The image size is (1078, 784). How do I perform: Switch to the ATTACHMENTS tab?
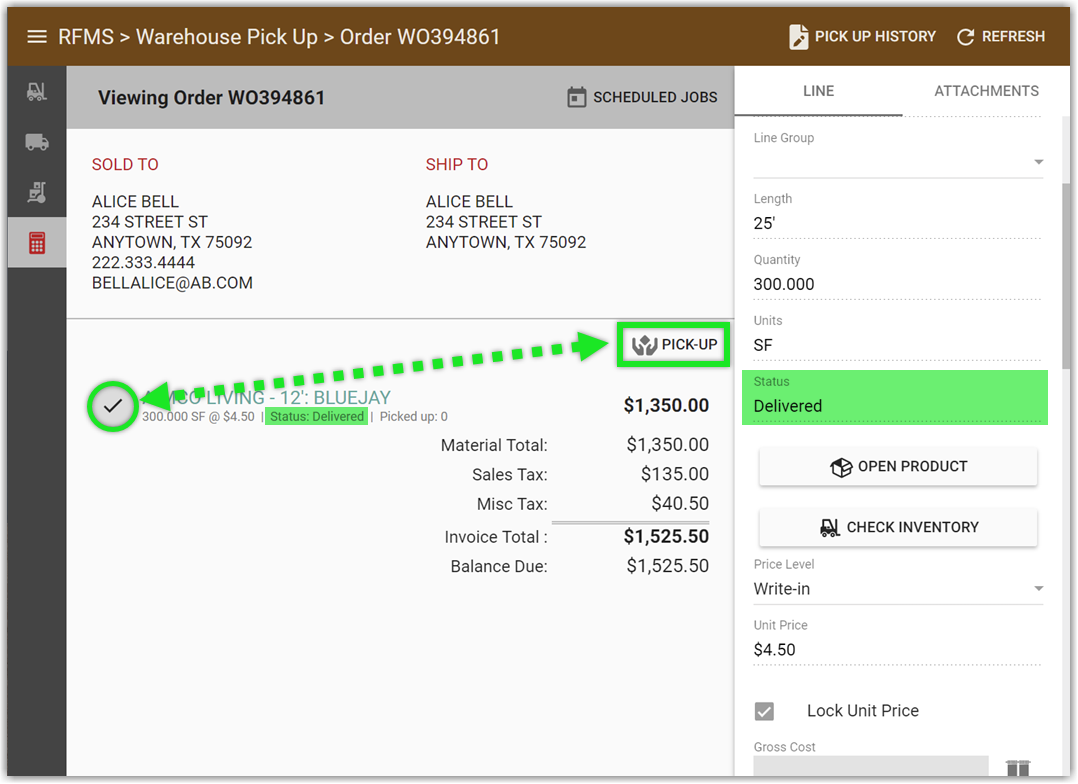pos(986,91)
